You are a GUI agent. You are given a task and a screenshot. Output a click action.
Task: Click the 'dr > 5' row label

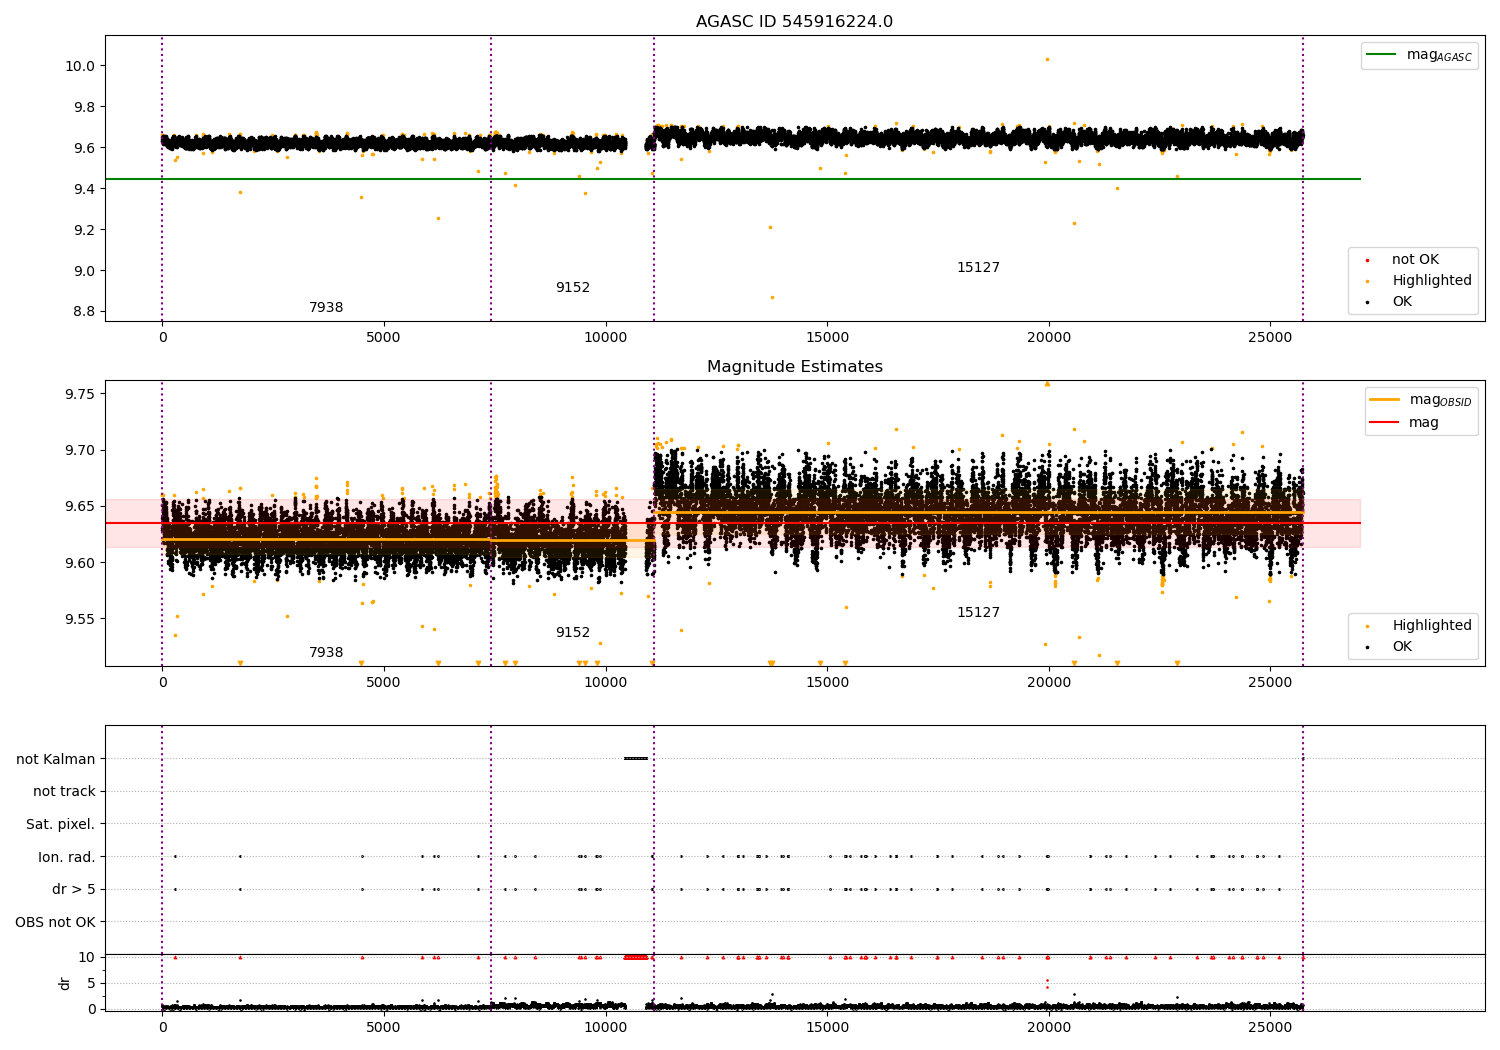tap(74, 890)
